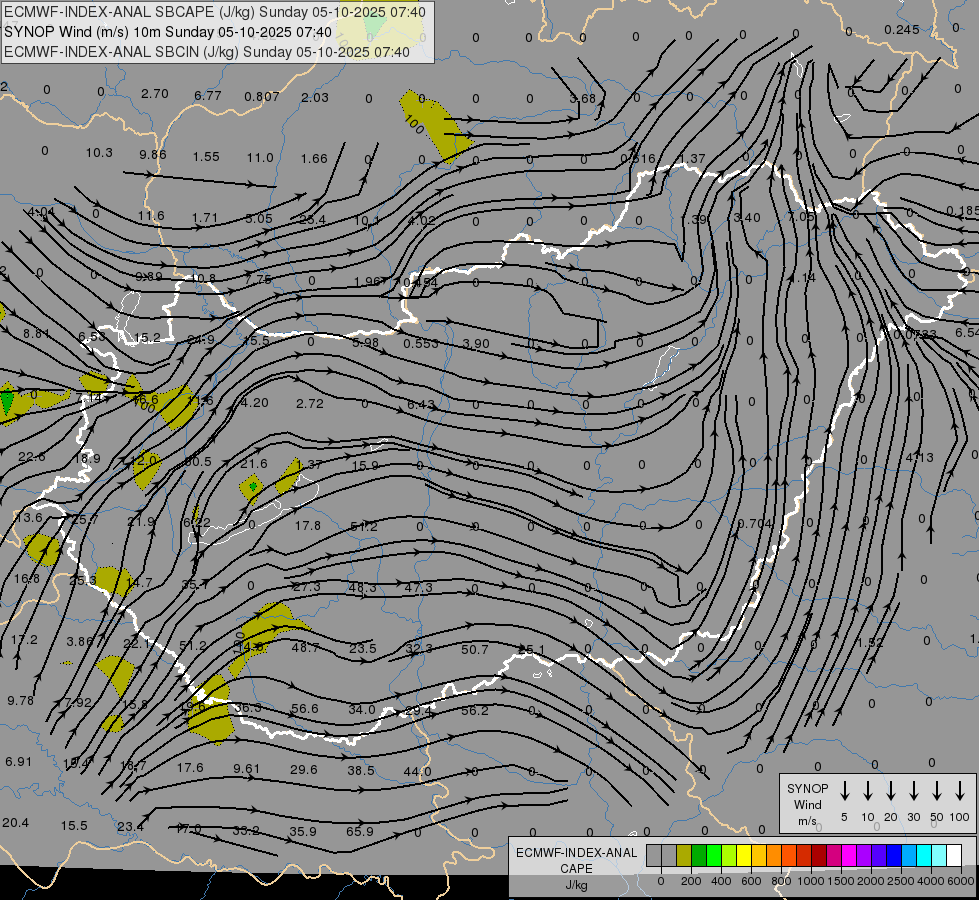The height and width of the screenshot is (900, 979).
Task: Click the first gray CAPE legend swatch
Action: (654, 855)
